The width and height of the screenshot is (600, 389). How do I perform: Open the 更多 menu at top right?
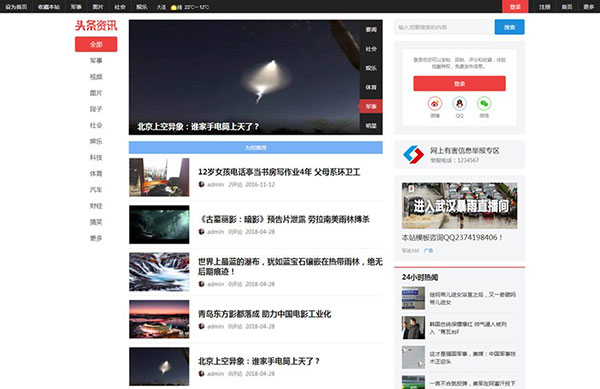pyautogui.click(x=589, y=7)
